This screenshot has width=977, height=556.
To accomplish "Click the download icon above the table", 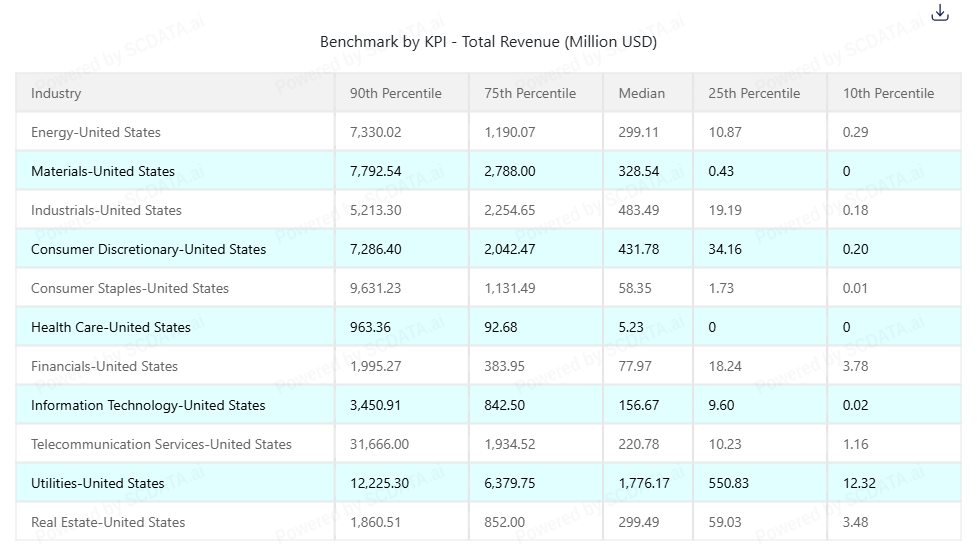I will tap(939, 13).
